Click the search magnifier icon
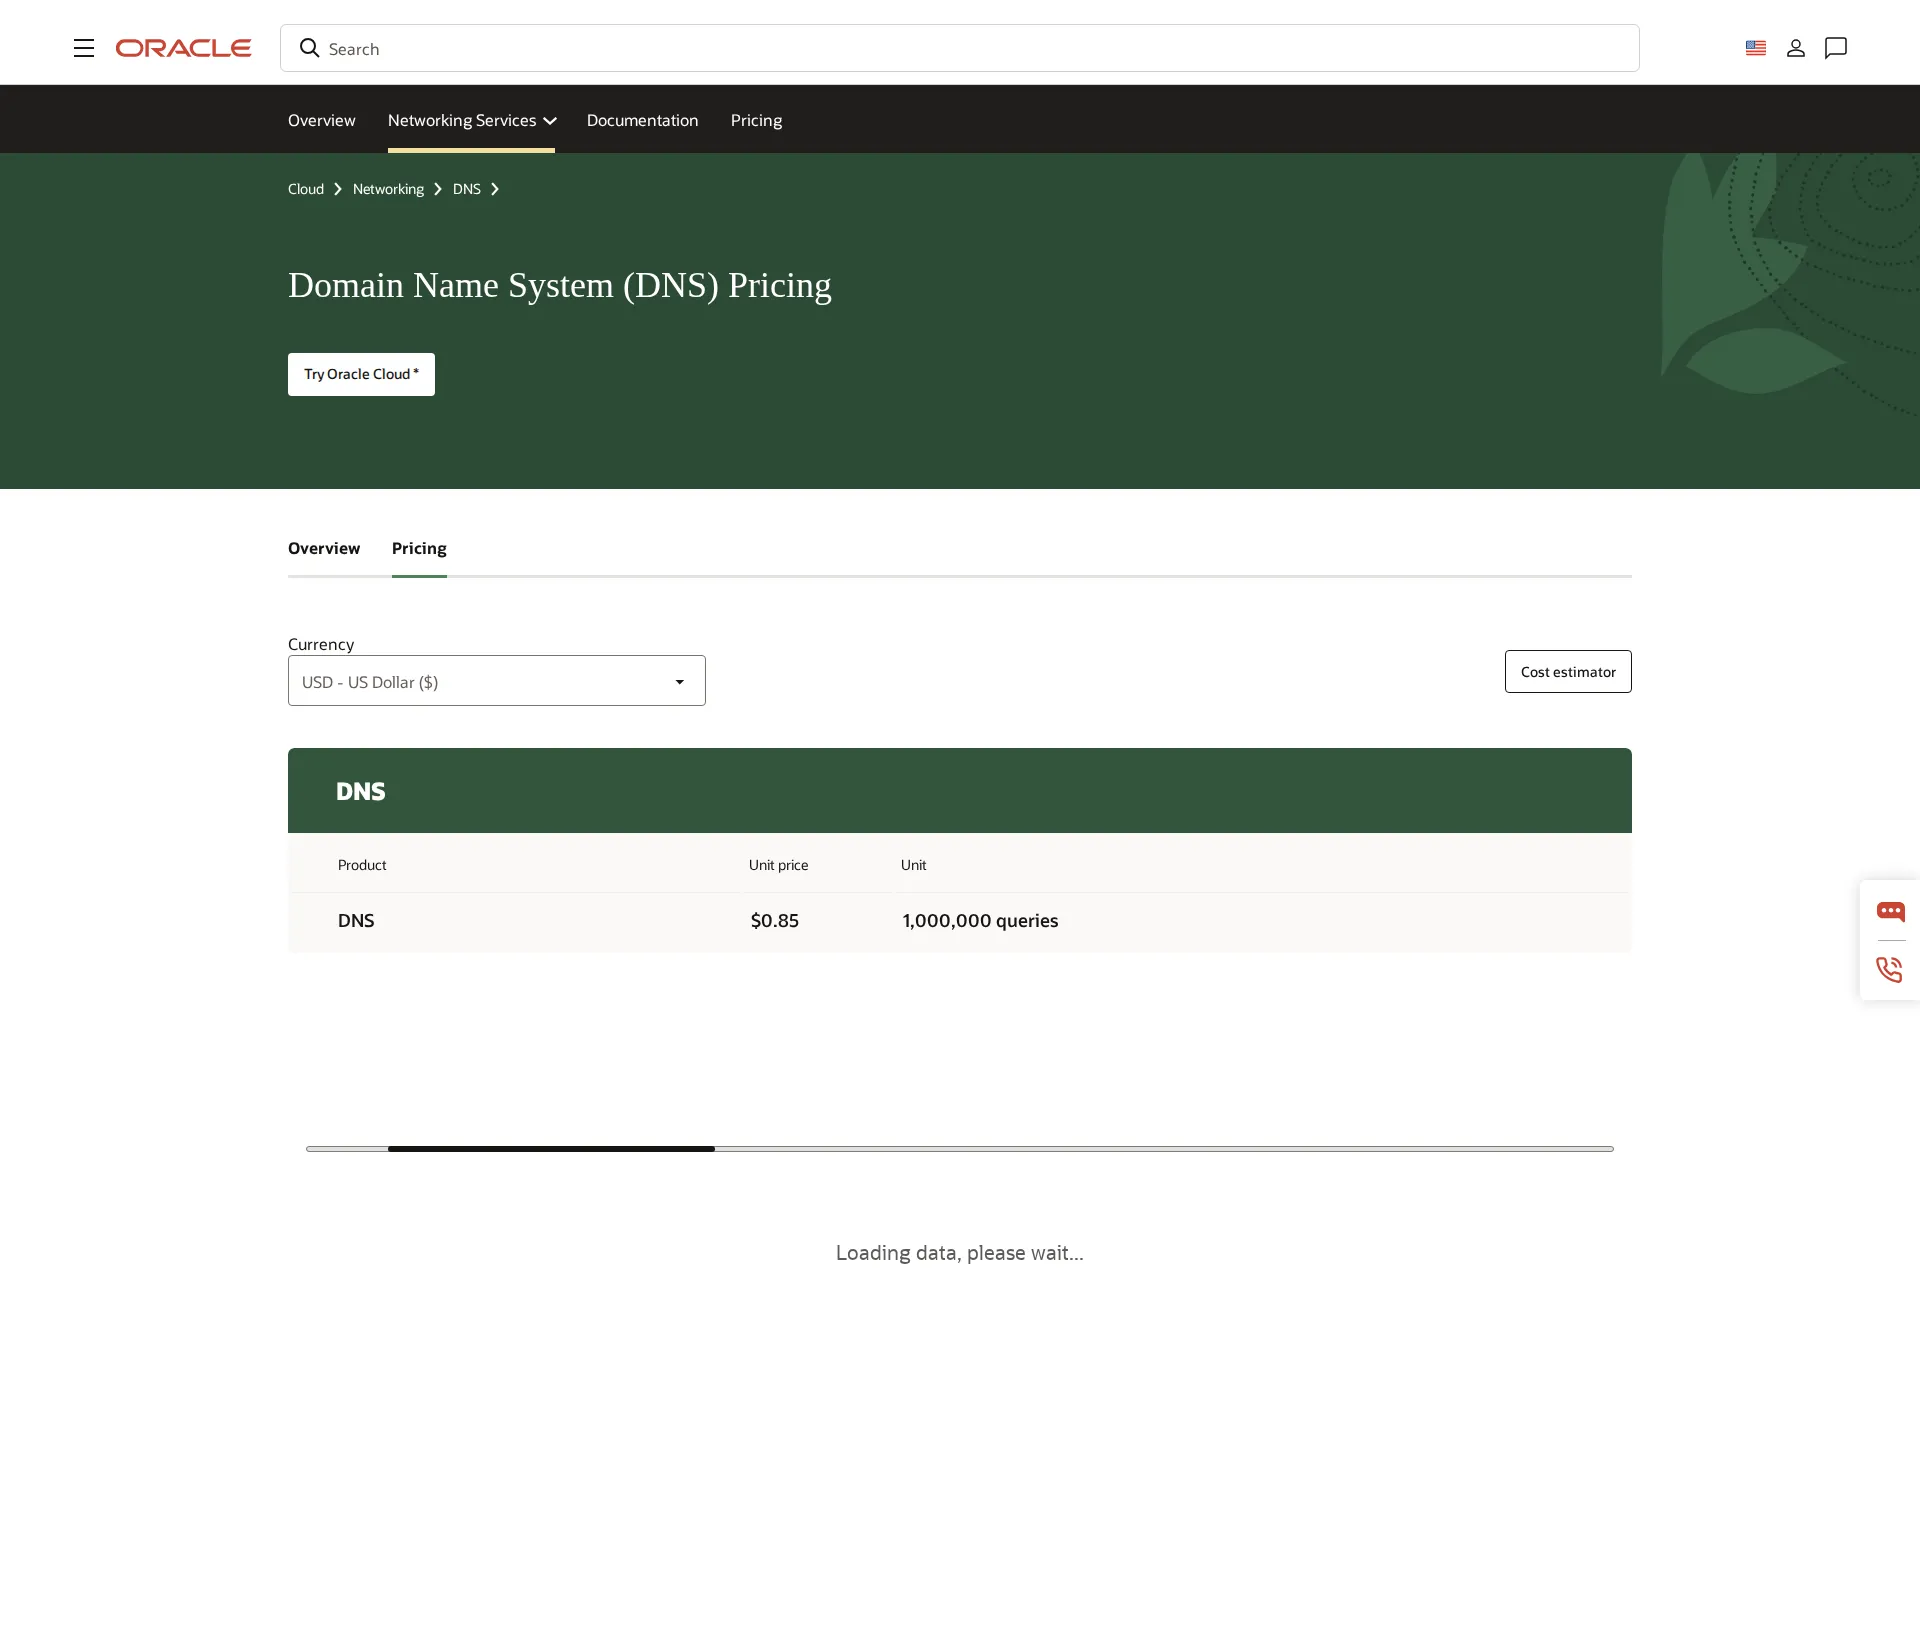The width and height of the screenshot is (1920, 1650). pyautogui.click(x=310, y=48)
